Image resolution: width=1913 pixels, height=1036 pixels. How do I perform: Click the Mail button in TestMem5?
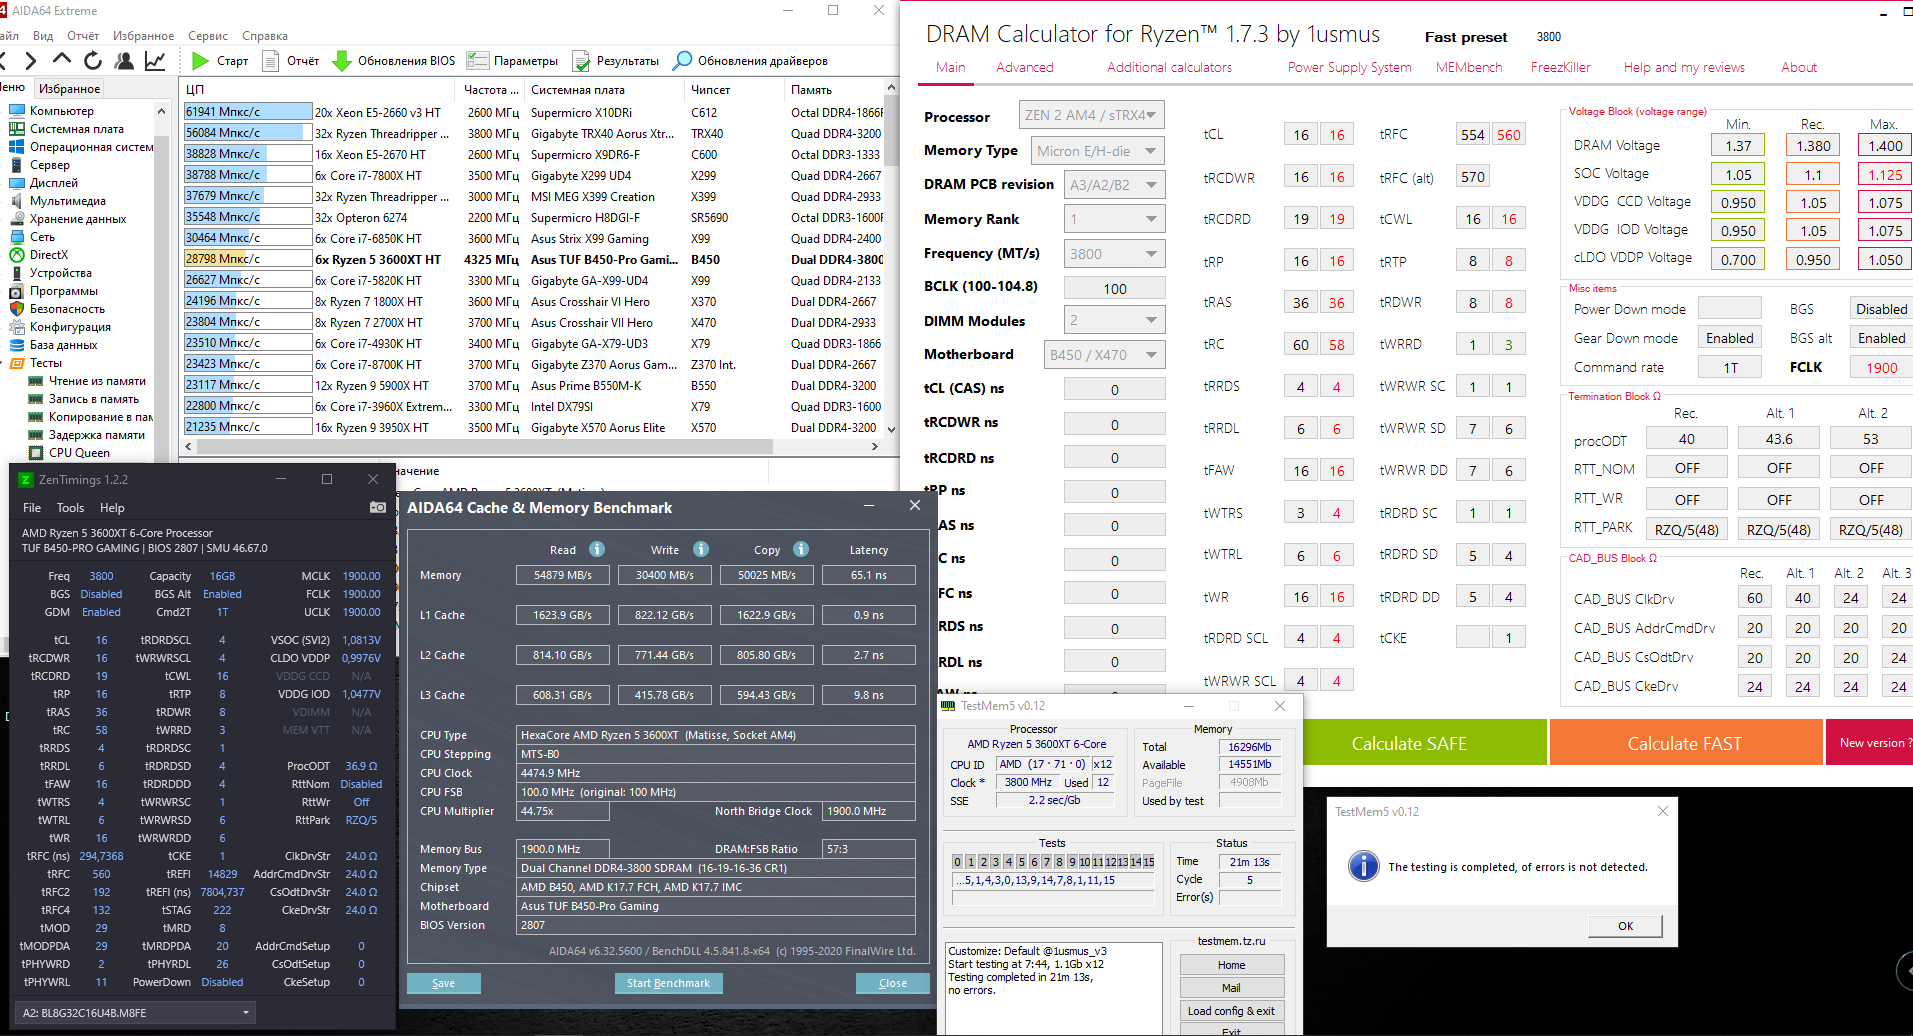pyautogui.click(x=1231, y=988)
